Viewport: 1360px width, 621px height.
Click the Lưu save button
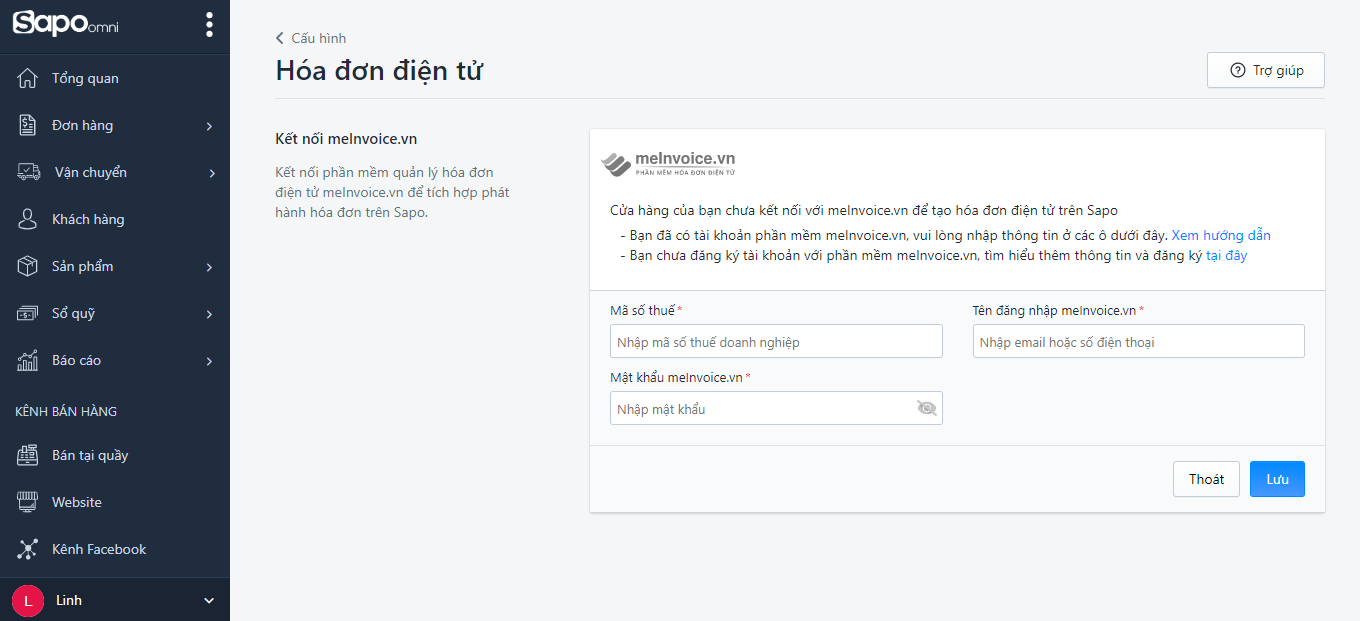(1277, 479)
